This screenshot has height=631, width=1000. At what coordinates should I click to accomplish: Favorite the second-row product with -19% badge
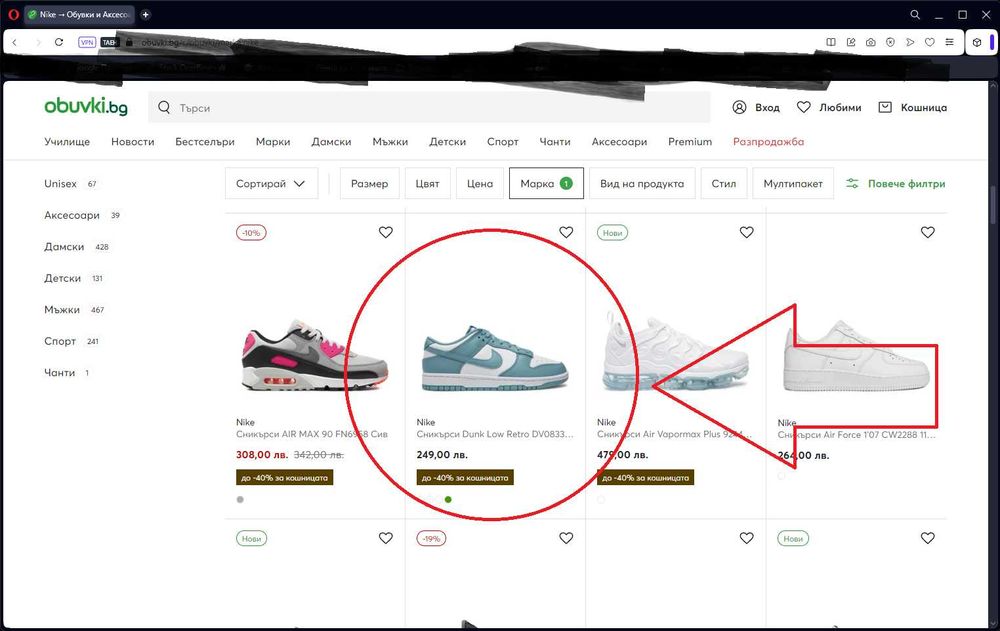pyautogui.click(x=566, y=538)
